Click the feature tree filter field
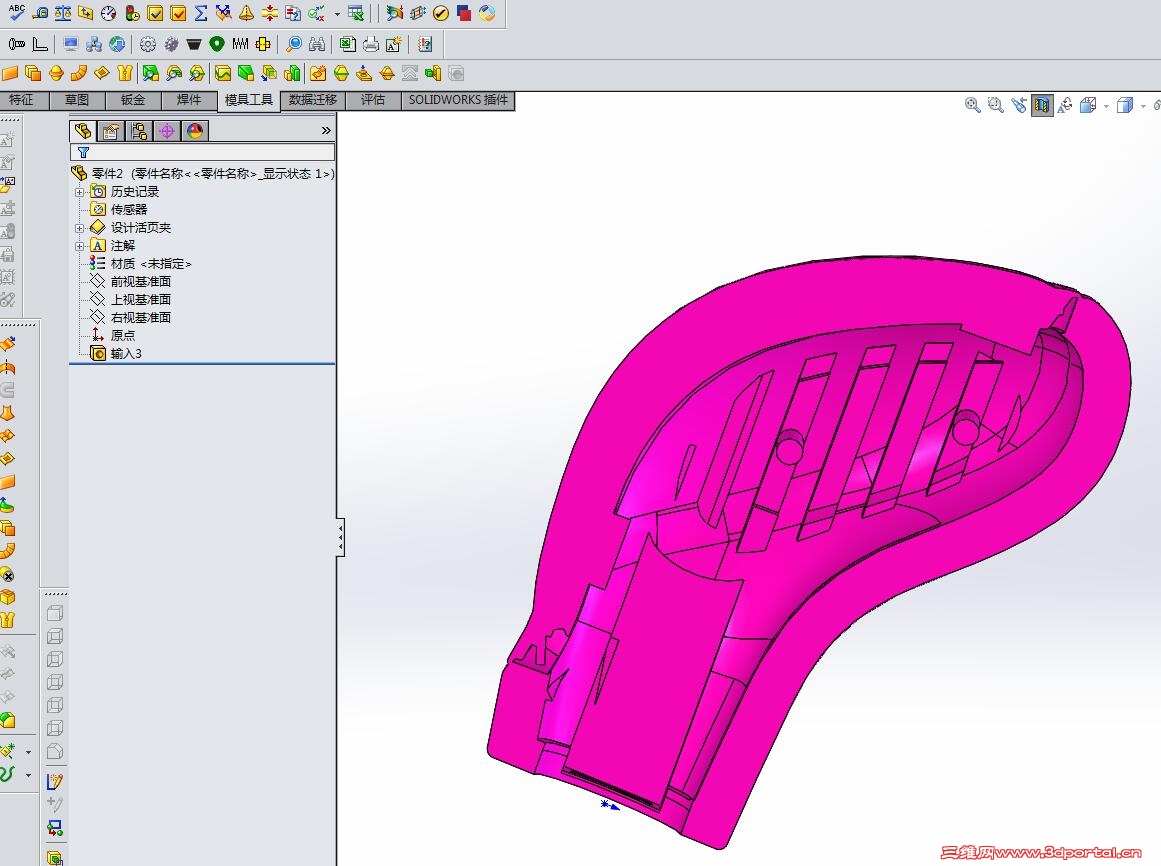This screenshot has width=1161, height=866. tap(202, 152)
